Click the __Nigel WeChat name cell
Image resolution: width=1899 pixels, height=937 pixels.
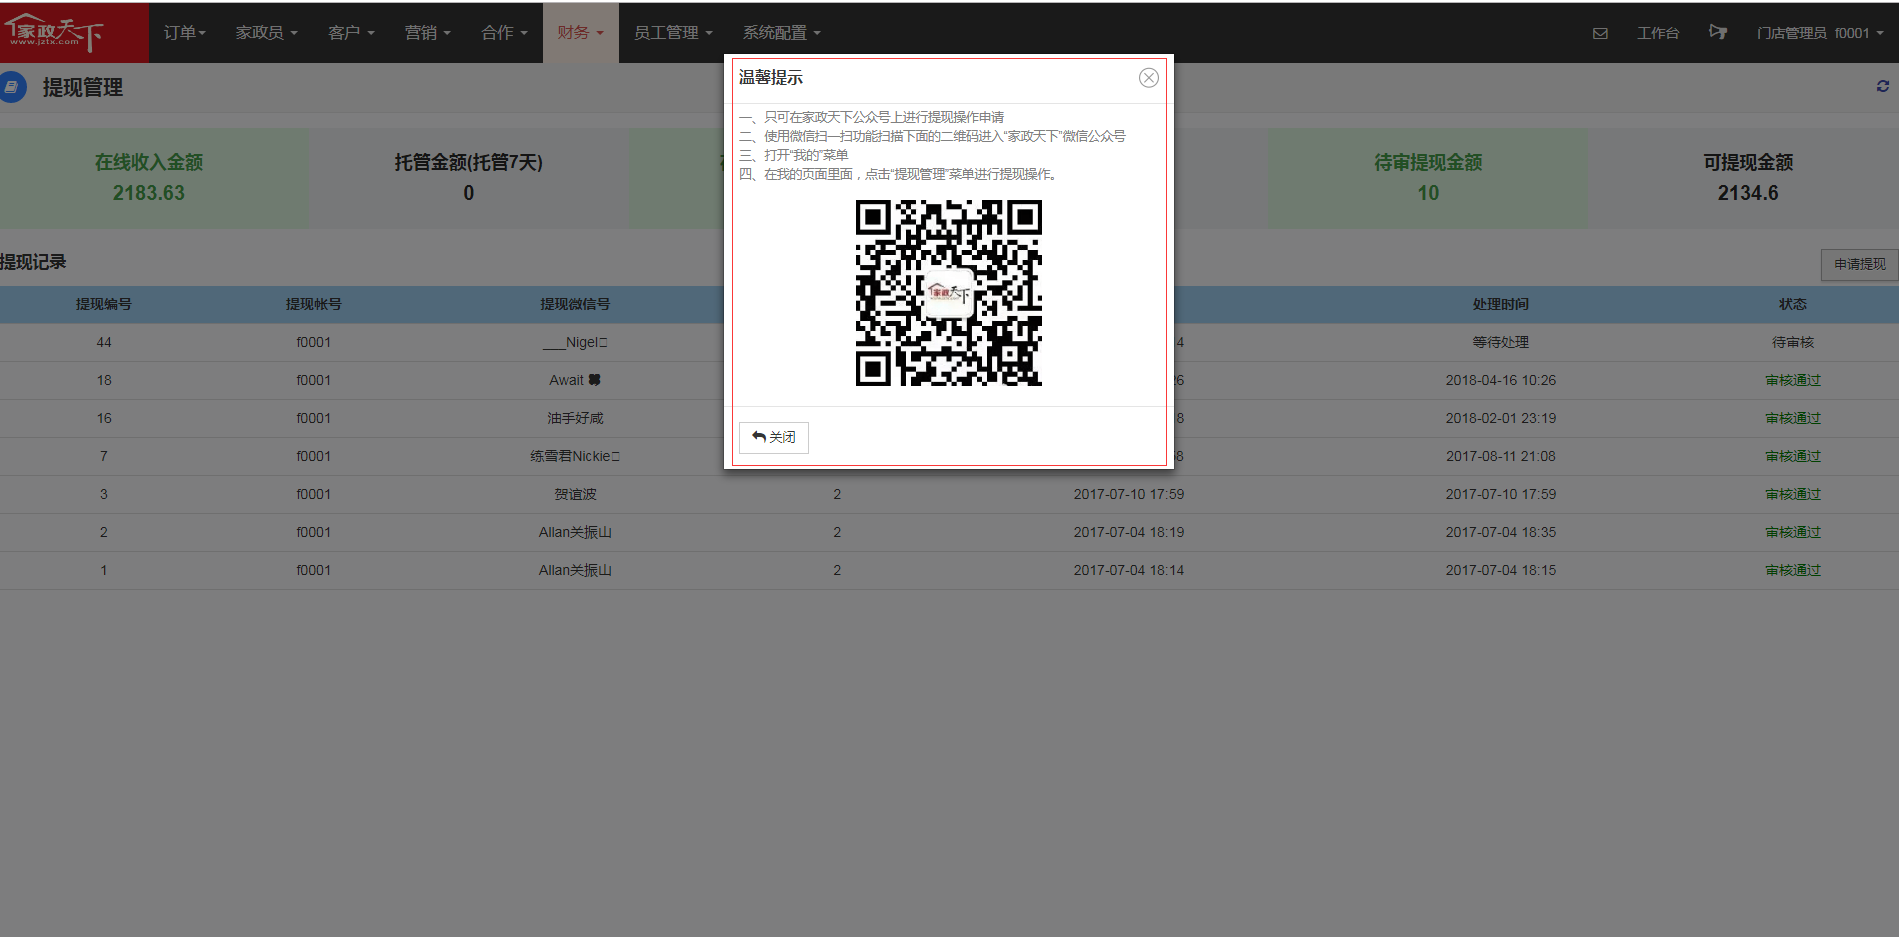[x=575, y=342]
